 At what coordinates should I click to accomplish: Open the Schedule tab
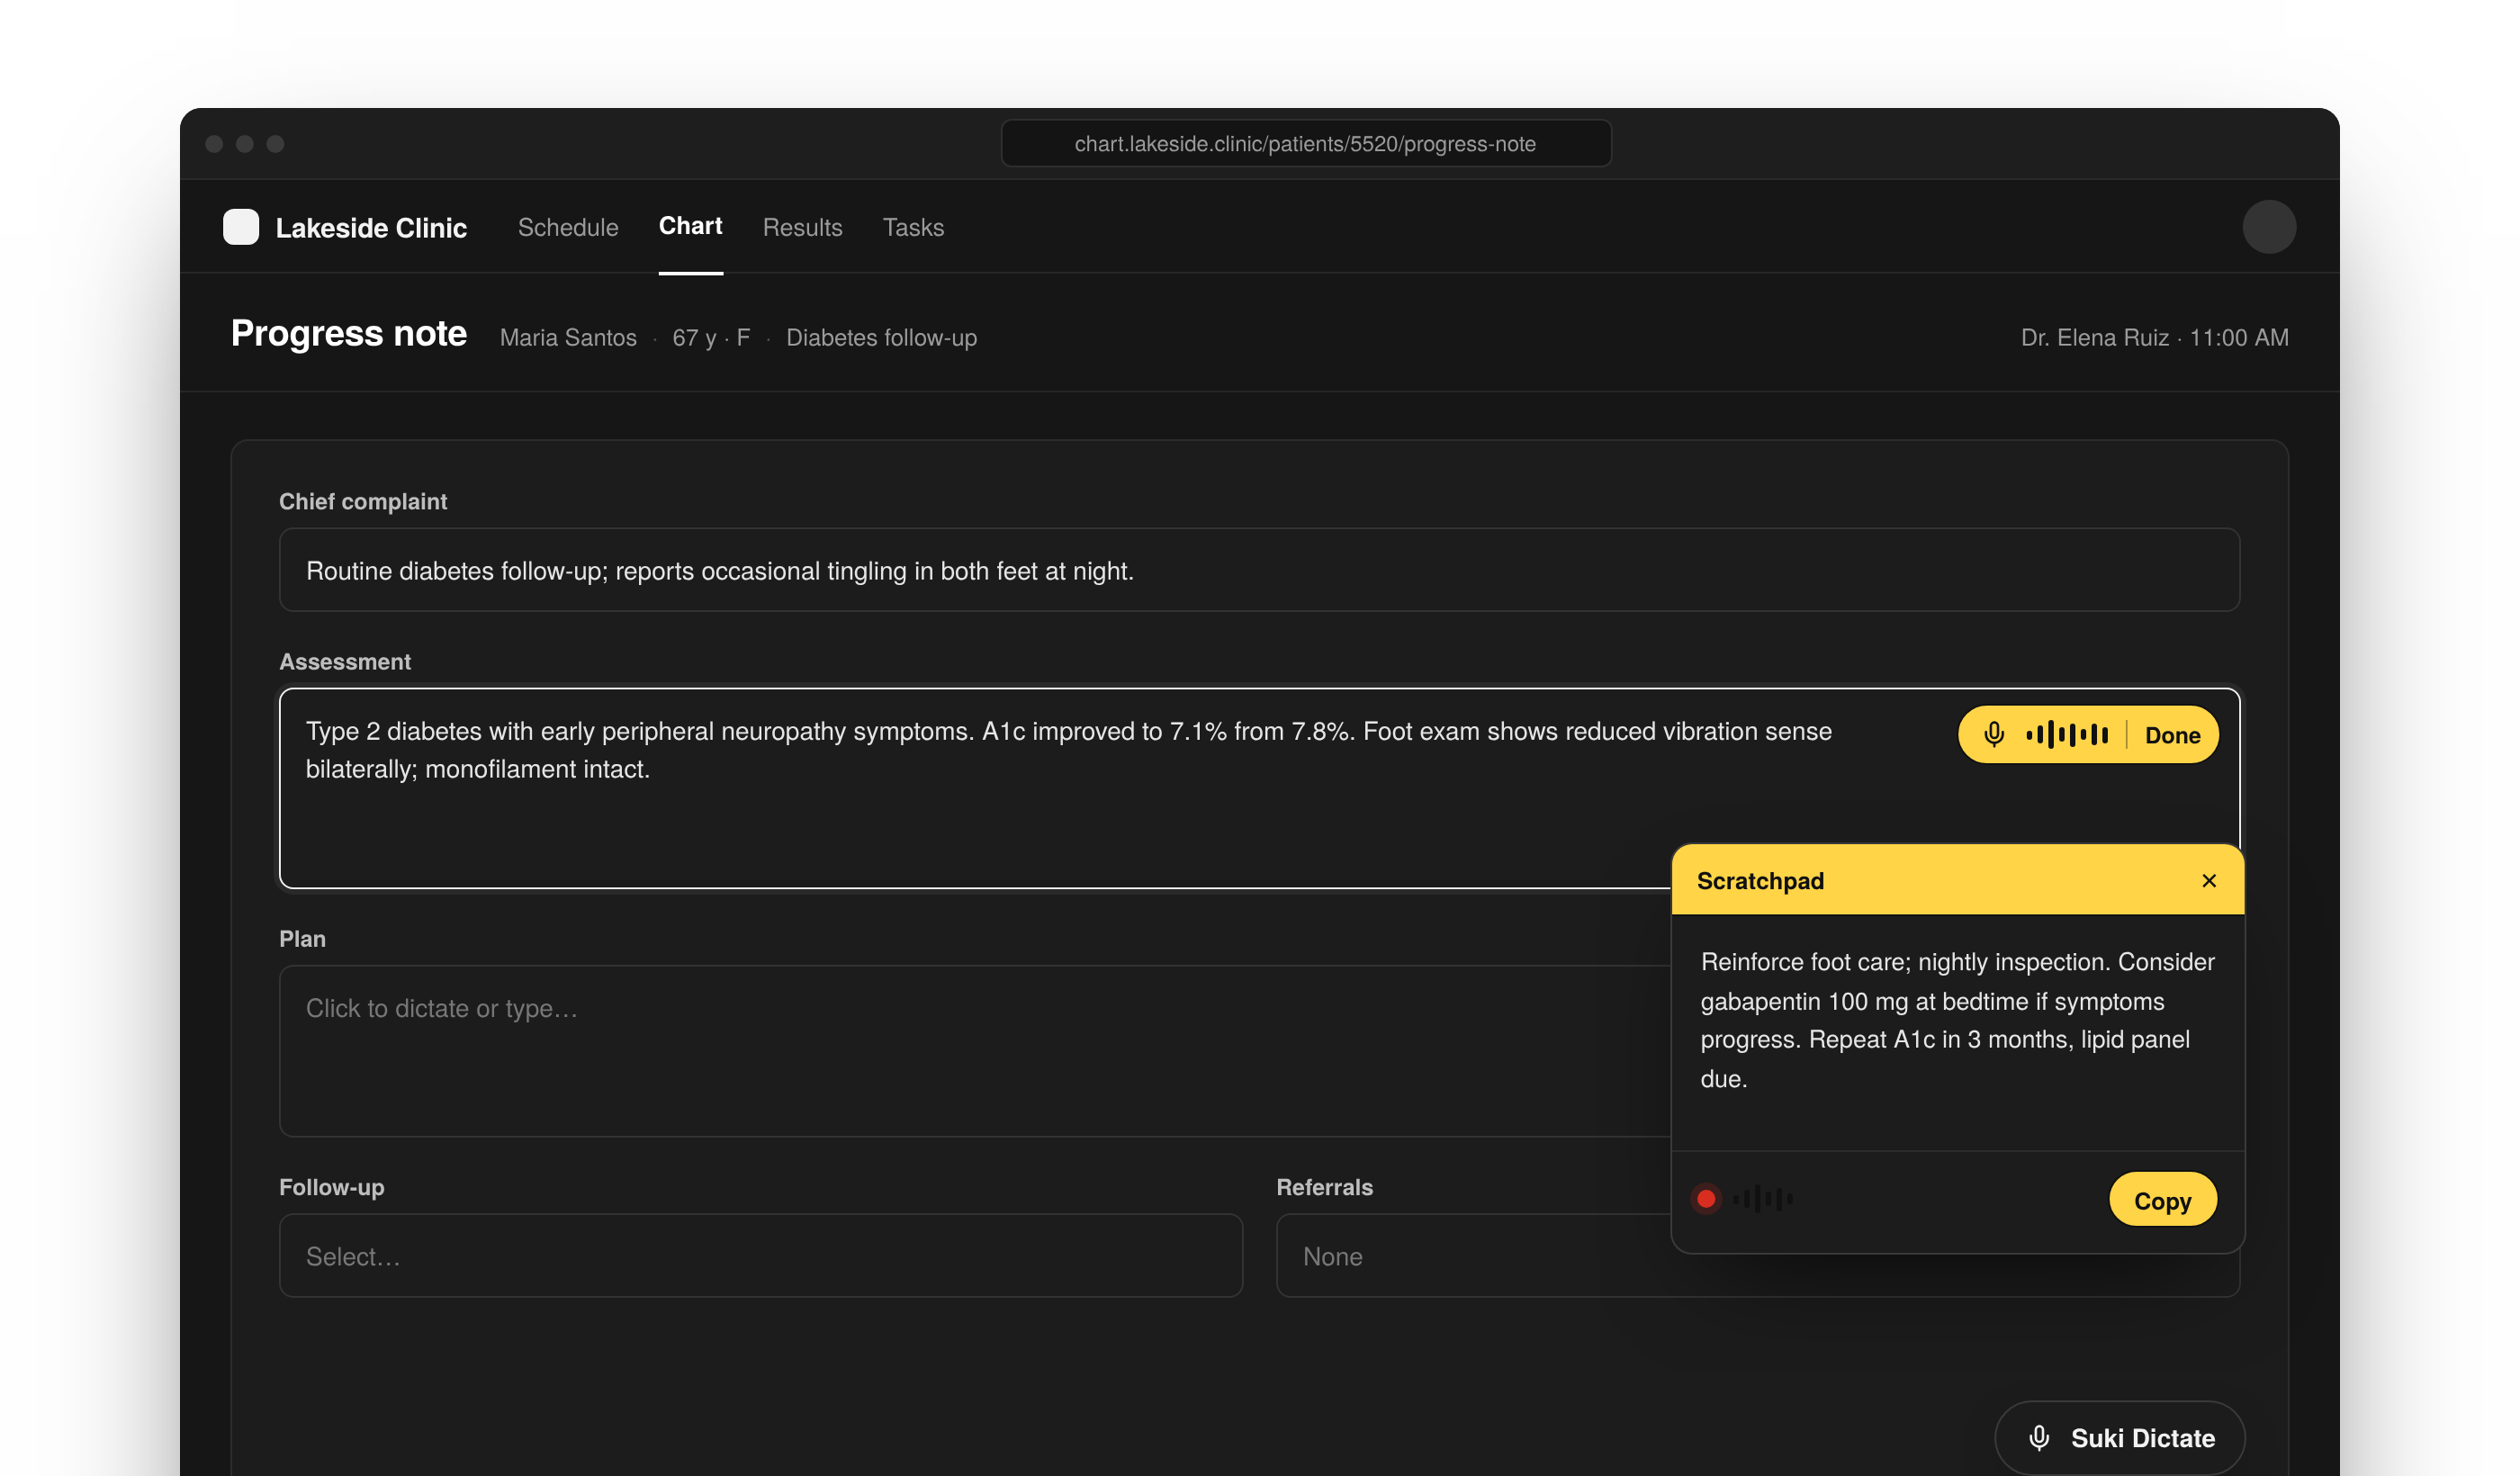568,227
